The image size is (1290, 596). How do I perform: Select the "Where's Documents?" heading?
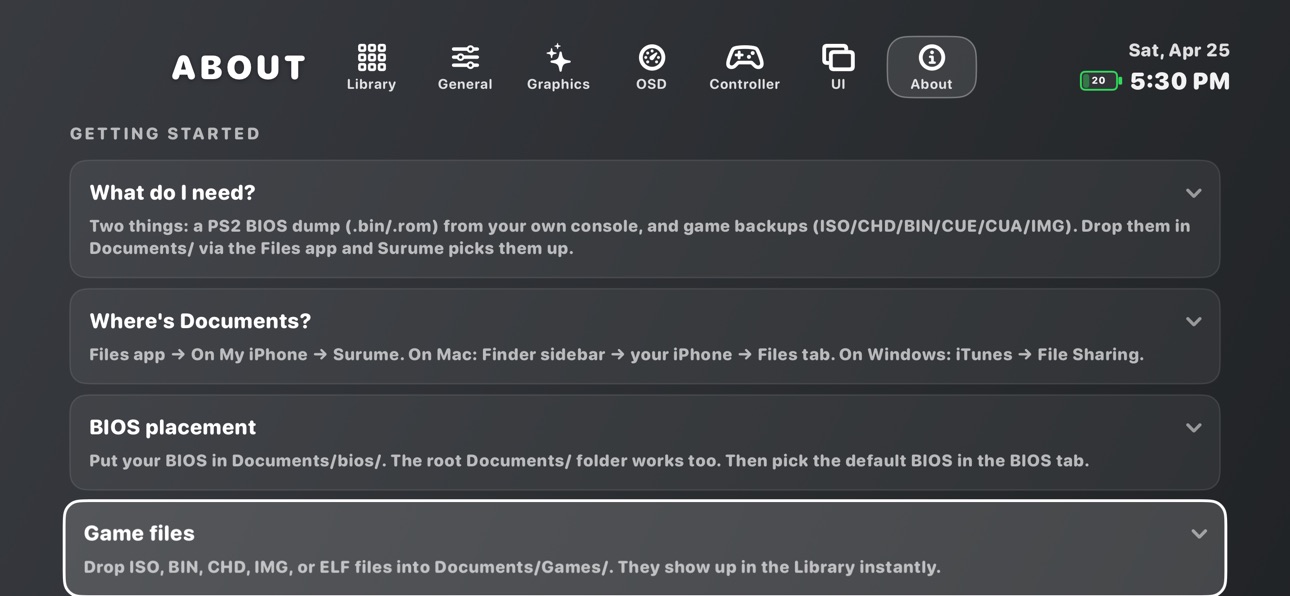tap(200, 321)
